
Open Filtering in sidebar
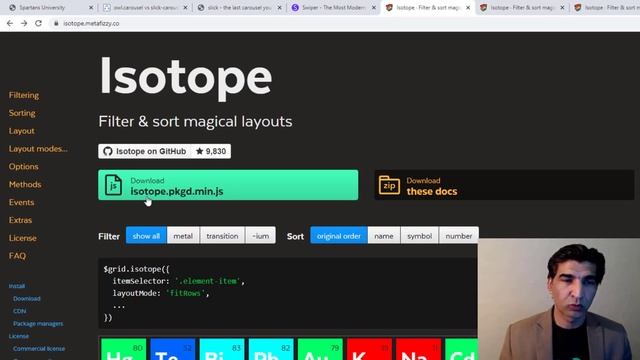point(24,95)
